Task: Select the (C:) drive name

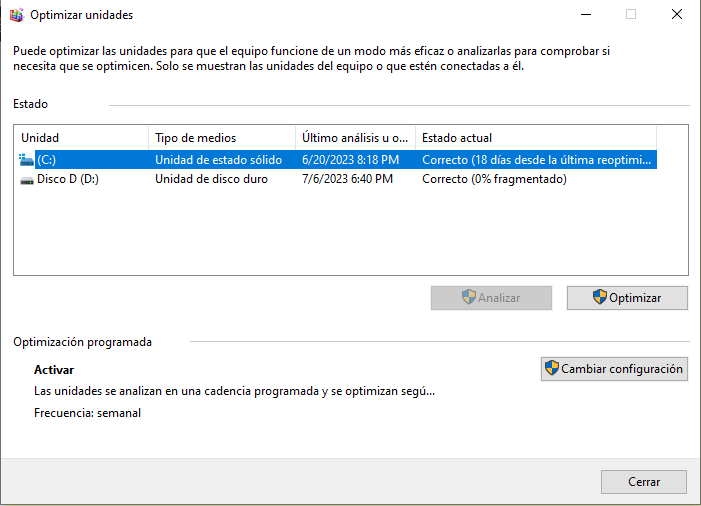Action: [47, 159]
